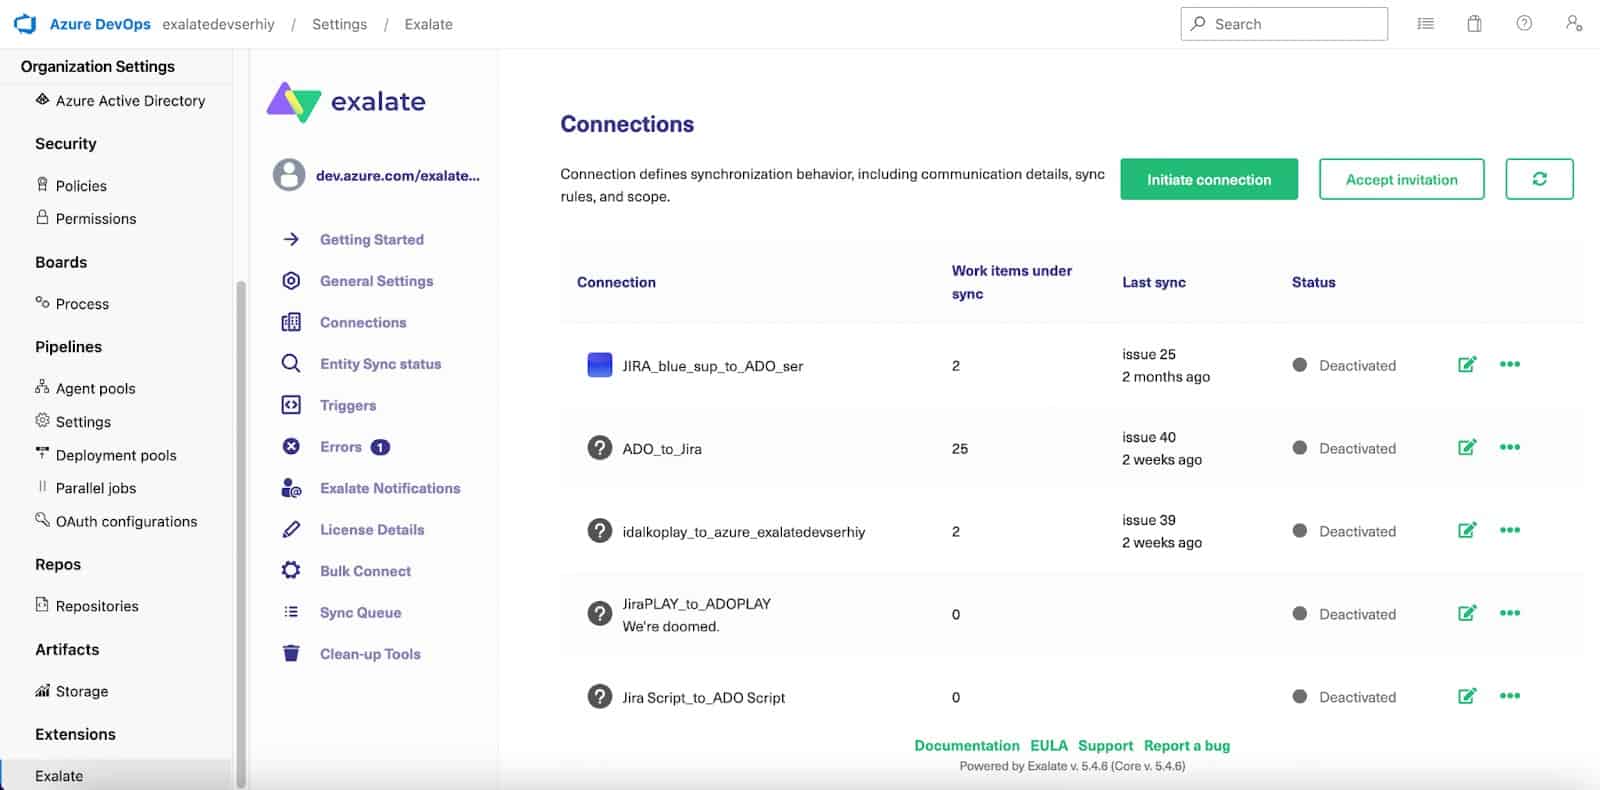Open the Support link
The width and height of the screenshot is (1600, 790).
pos(1105,746)
